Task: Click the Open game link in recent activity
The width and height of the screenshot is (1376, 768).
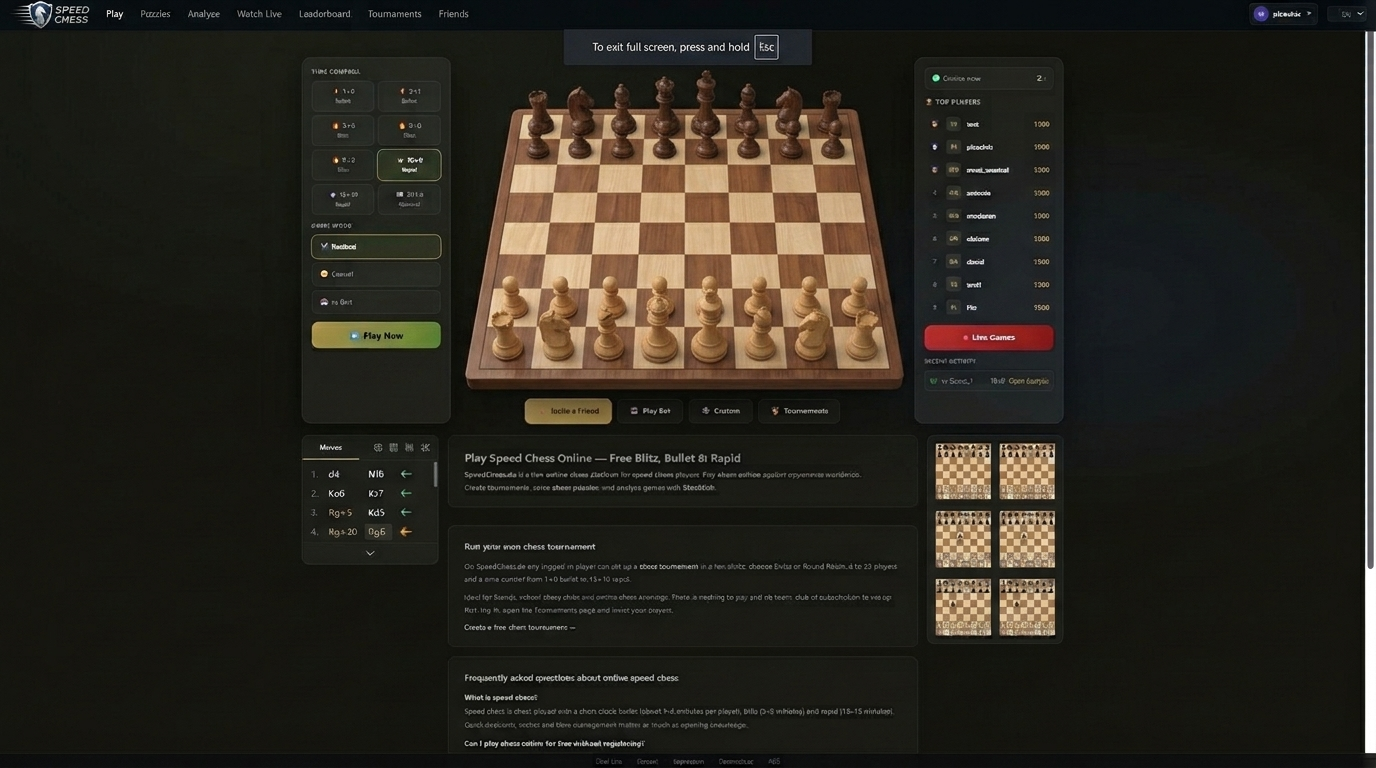Action: tap(1028, 381)
